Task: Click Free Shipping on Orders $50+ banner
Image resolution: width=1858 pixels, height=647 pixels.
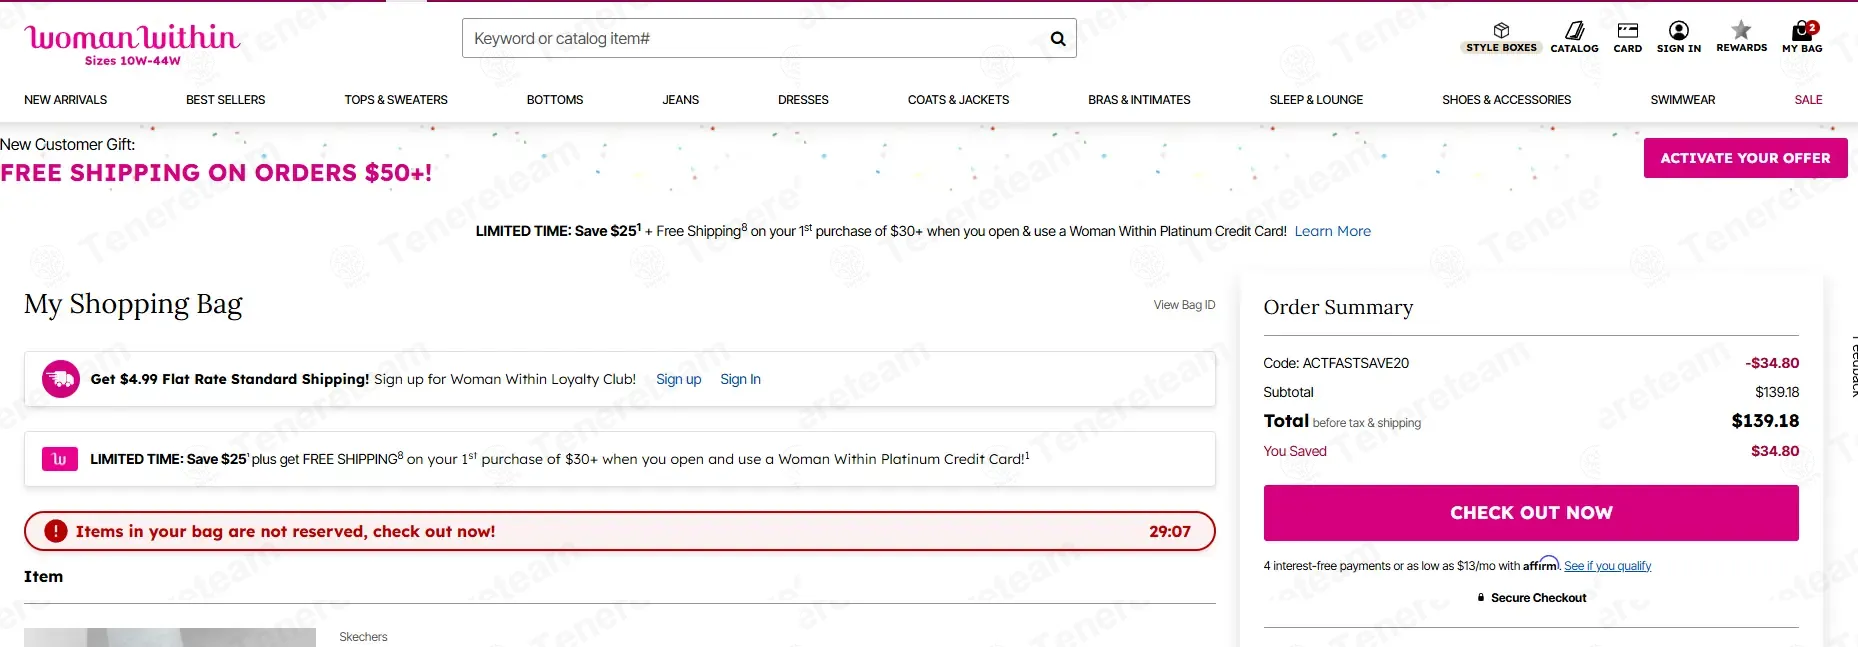Action: tap(216, 173)
